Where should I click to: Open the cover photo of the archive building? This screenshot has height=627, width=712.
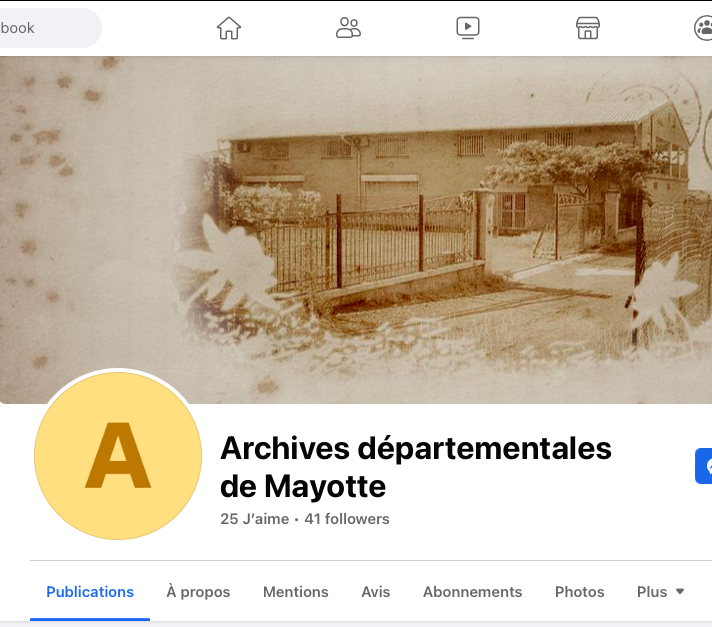[x=356, y=230]
